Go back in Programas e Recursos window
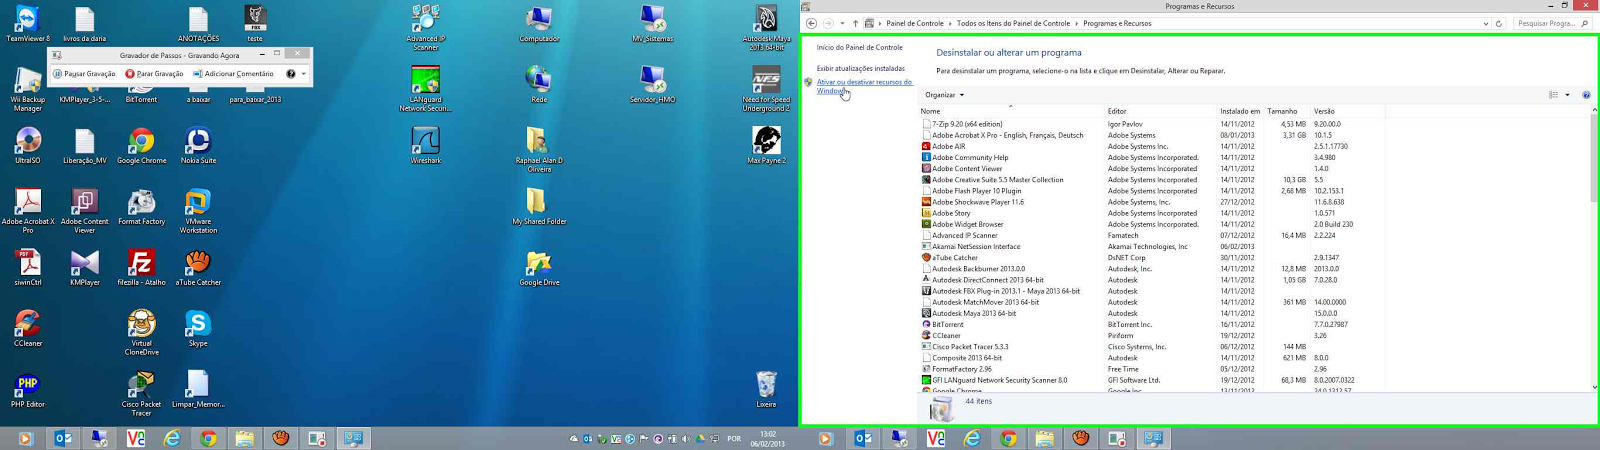Screen dimensions: 1600x450 click(x=811, y=23)
